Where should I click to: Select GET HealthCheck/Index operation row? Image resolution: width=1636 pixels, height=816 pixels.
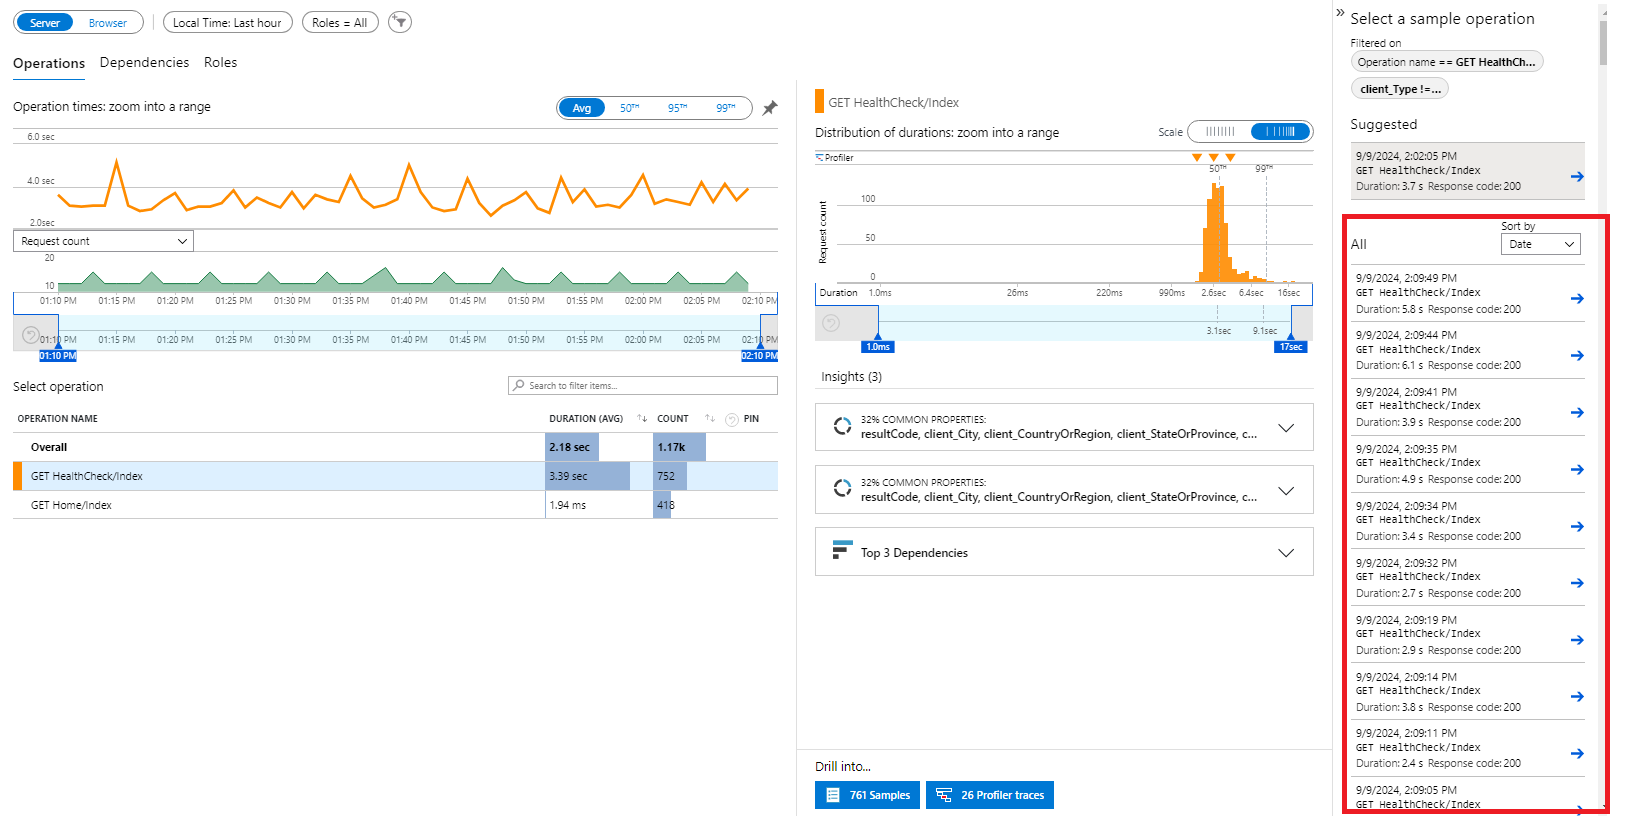point(395,476)
